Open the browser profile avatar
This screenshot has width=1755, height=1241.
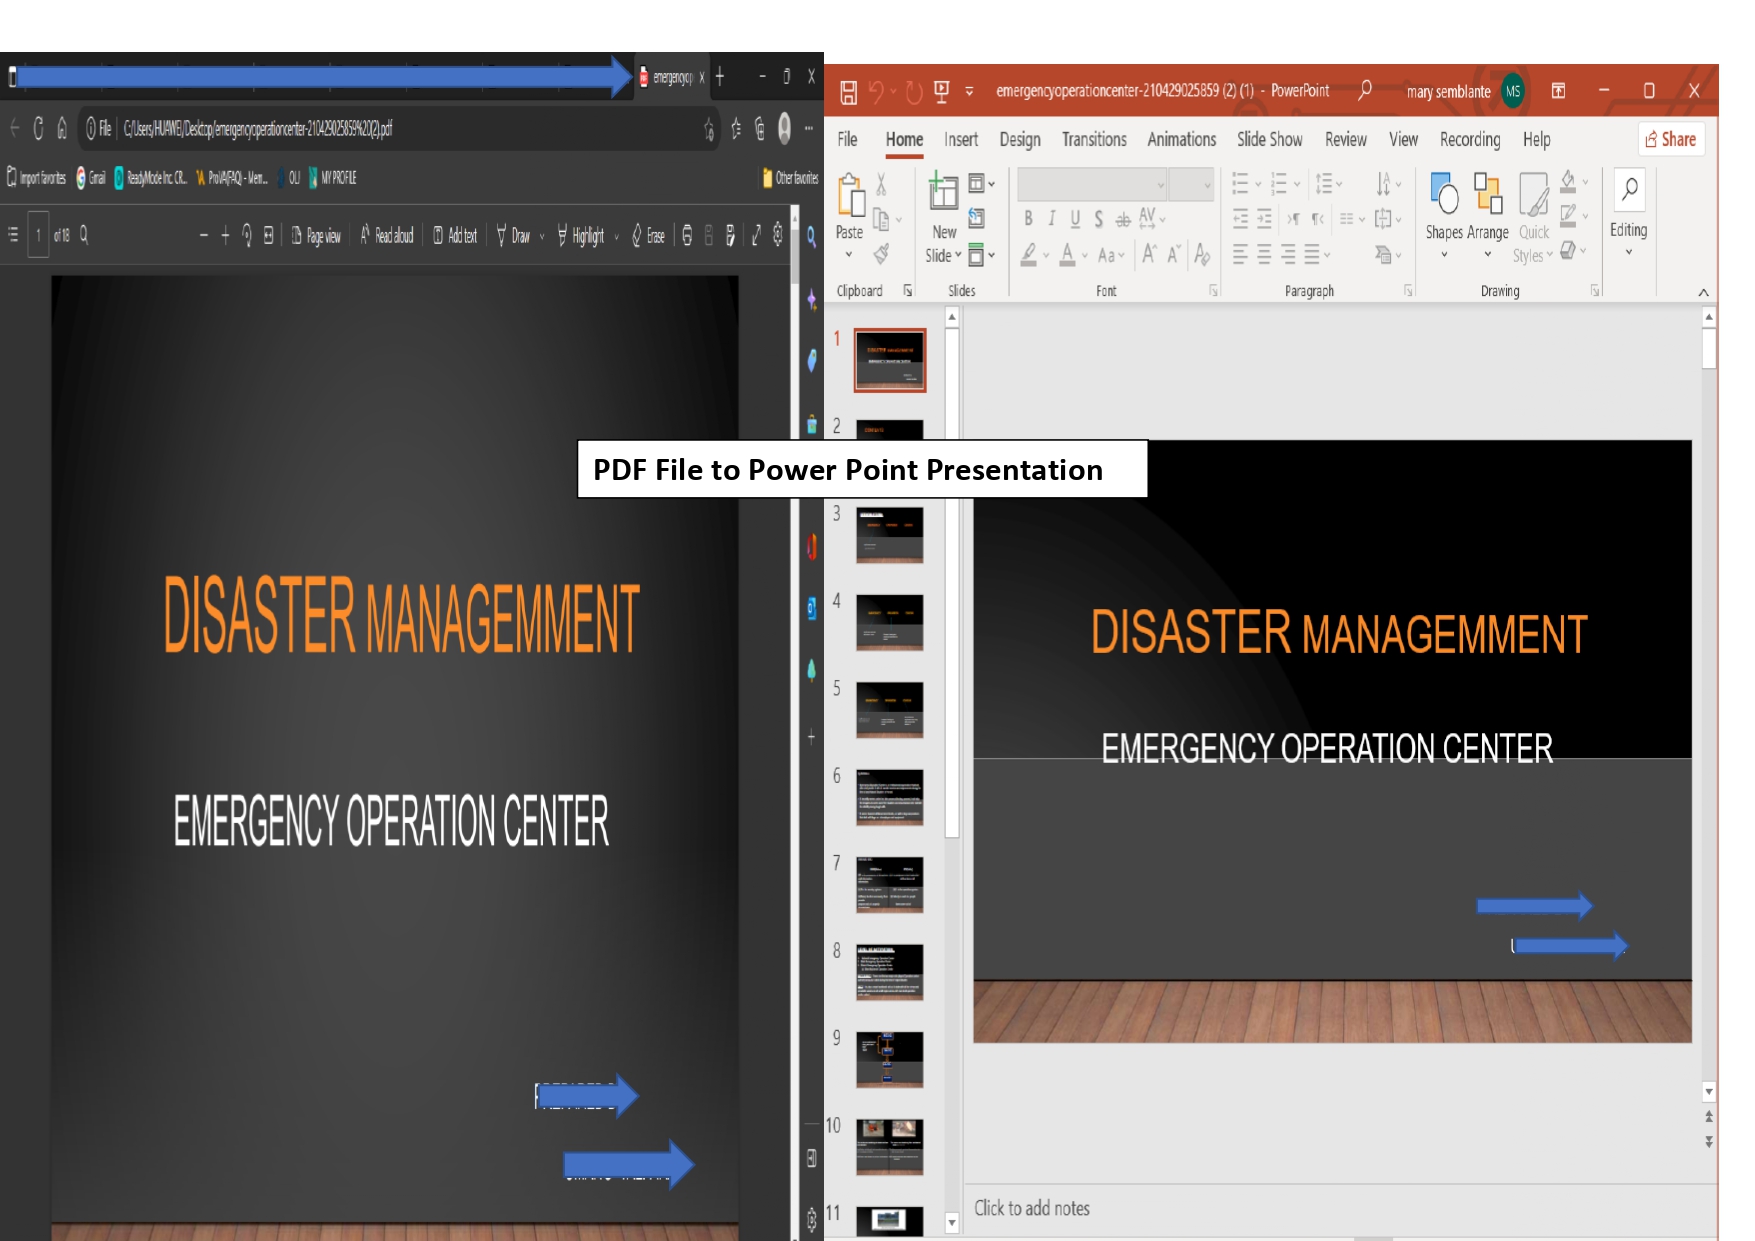[785, 127]
